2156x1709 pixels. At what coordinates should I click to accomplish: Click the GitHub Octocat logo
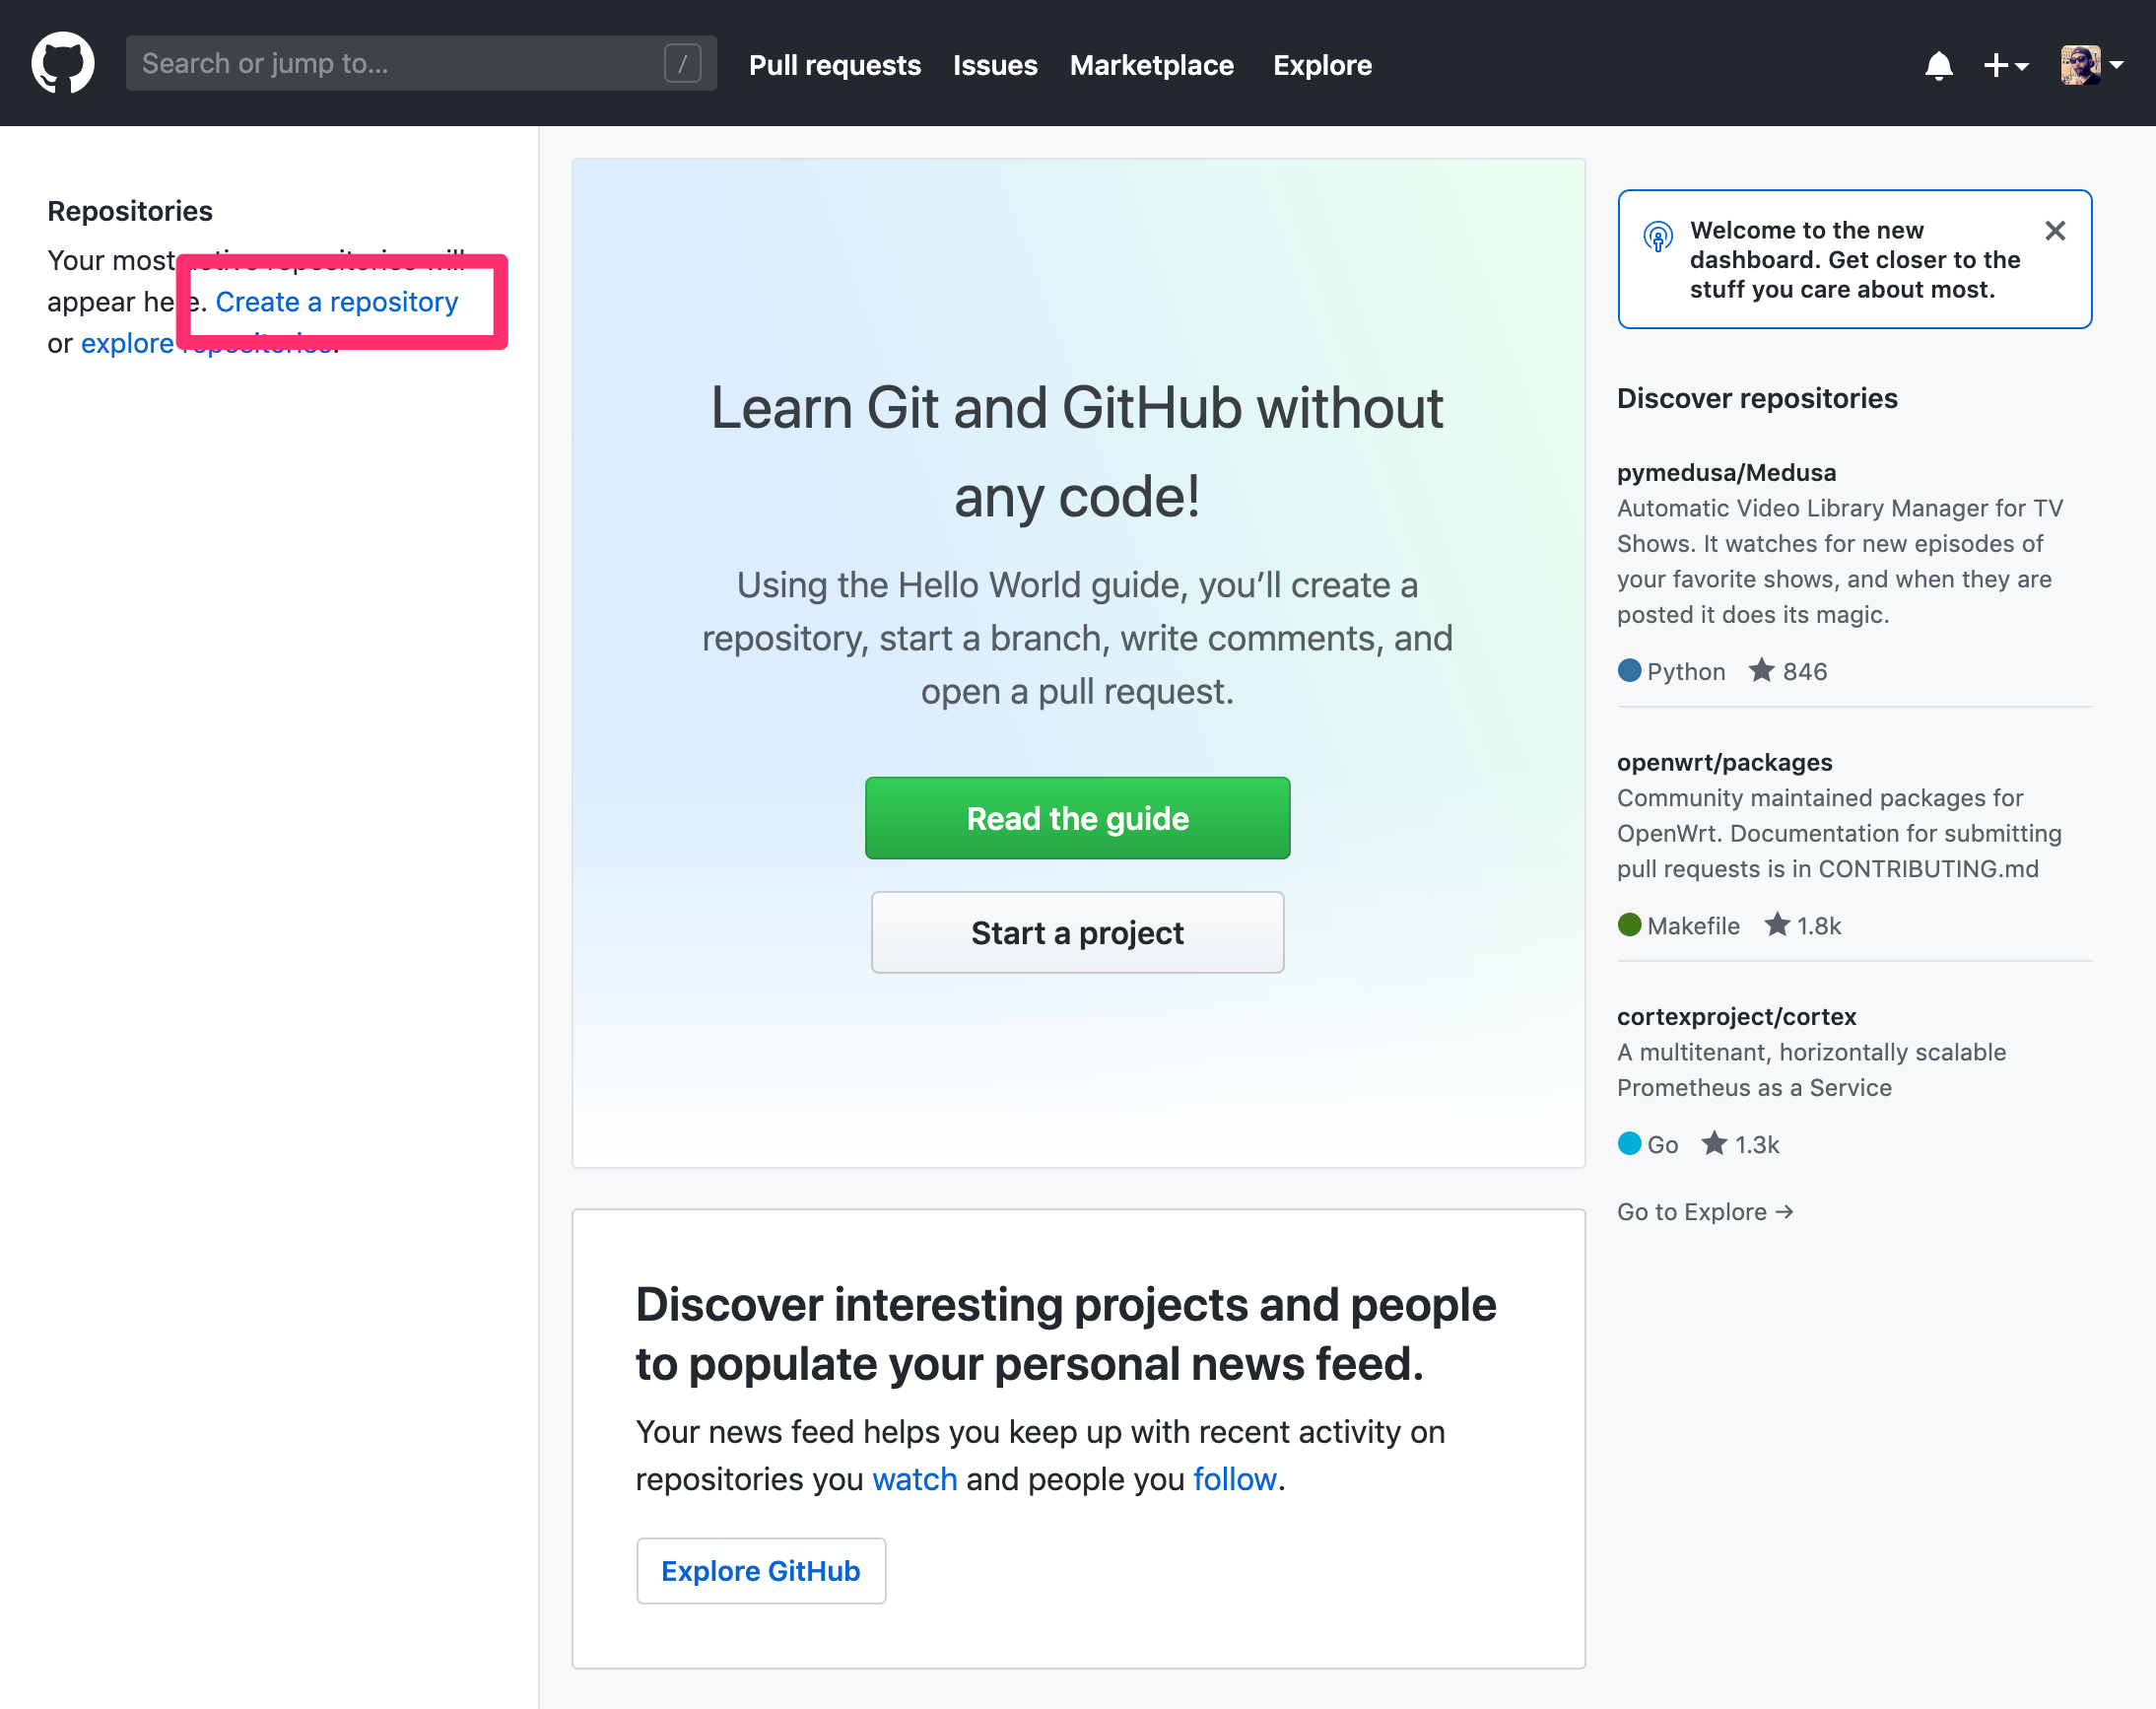coord(62,61)
